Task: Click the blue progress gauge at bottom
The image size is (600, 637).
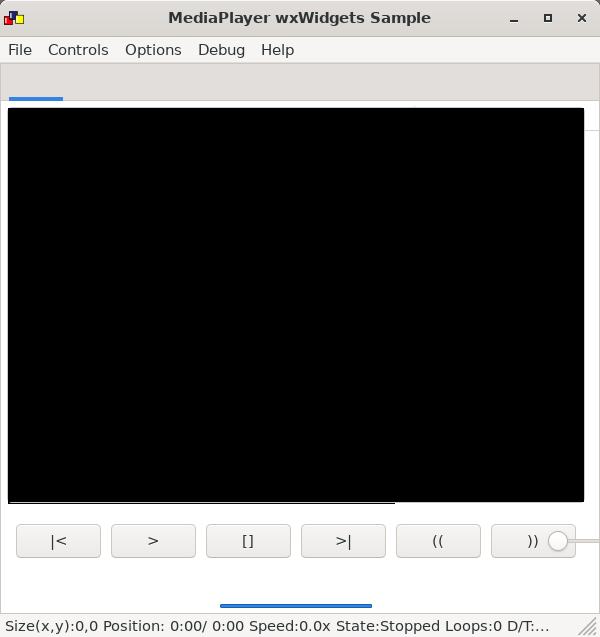Action: [x=295, y=605]
